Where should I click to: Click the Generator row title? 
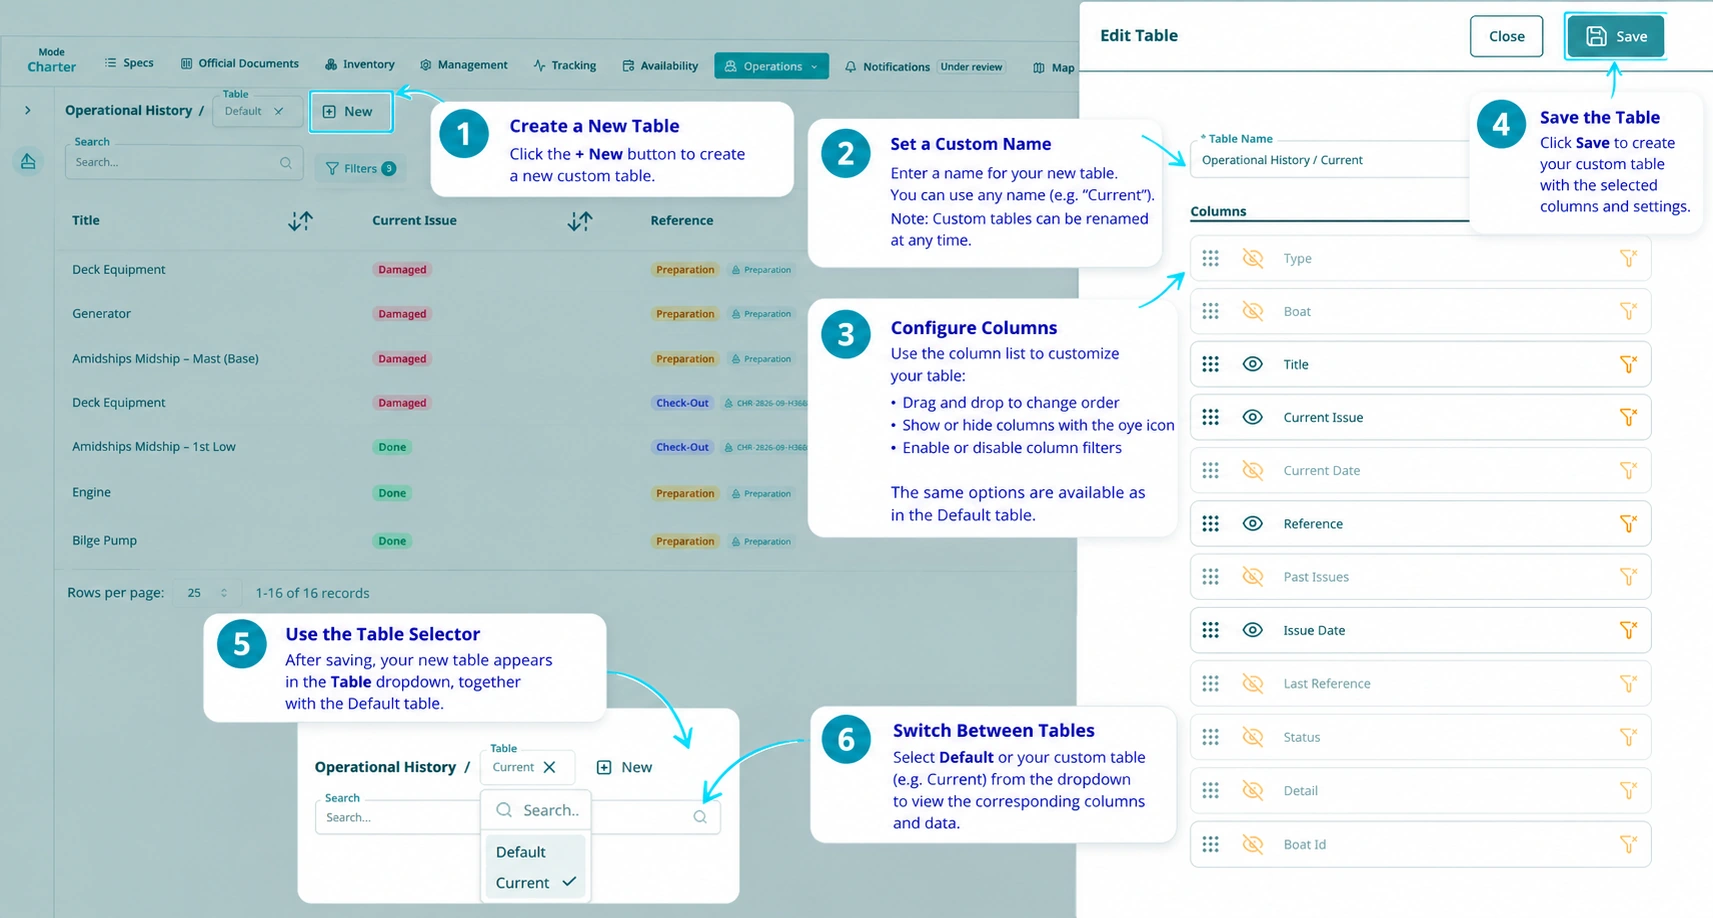(x=101, y=314)
